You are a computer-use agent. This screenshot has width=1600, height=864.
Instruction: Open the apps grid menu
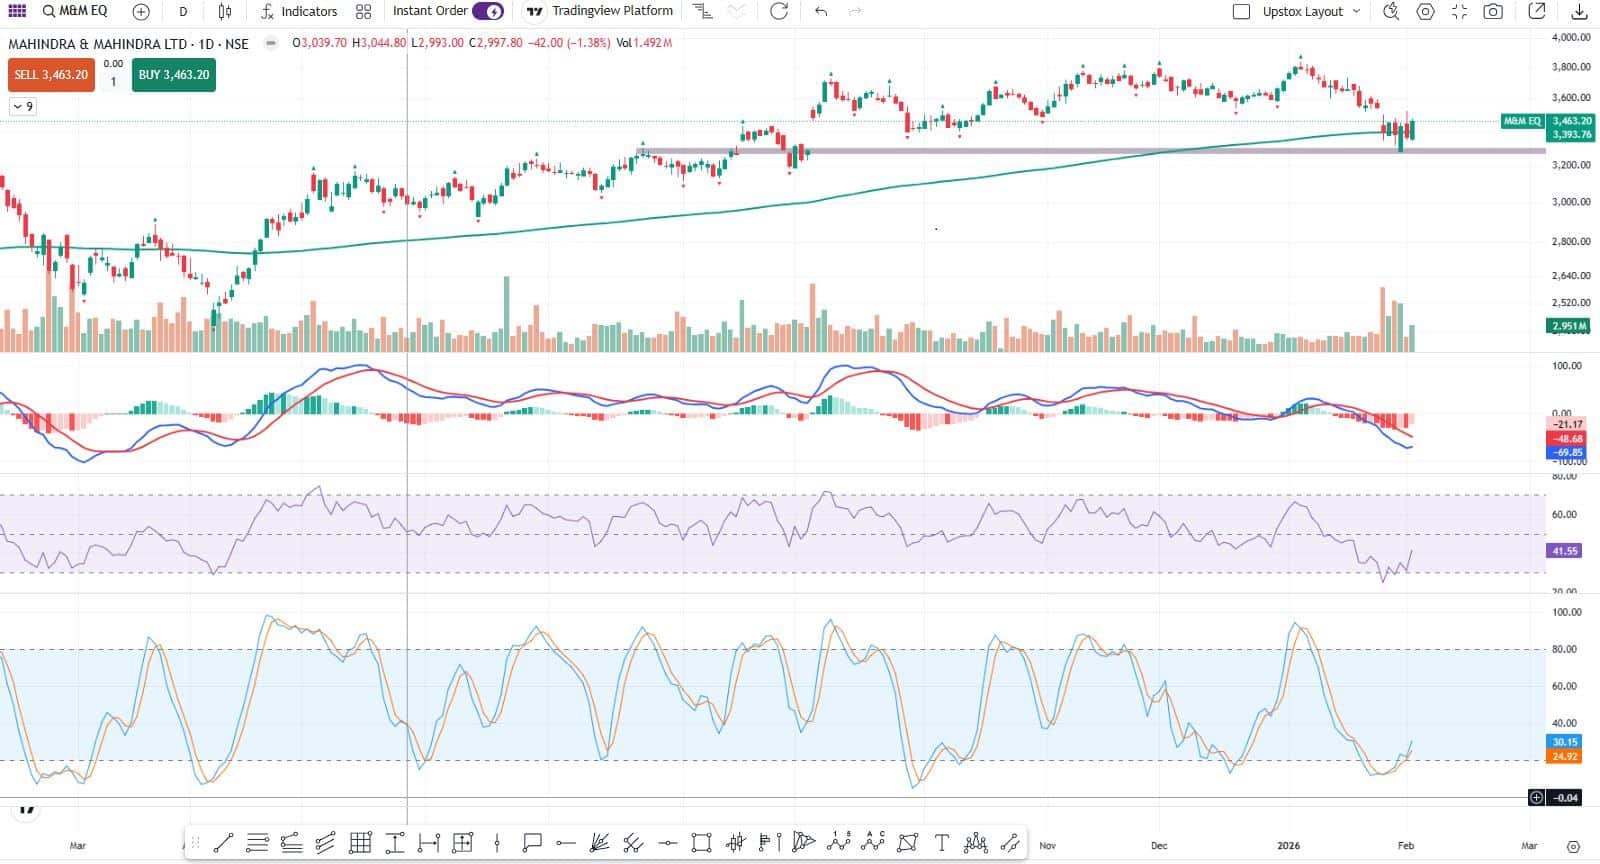[x=17, y=11]
